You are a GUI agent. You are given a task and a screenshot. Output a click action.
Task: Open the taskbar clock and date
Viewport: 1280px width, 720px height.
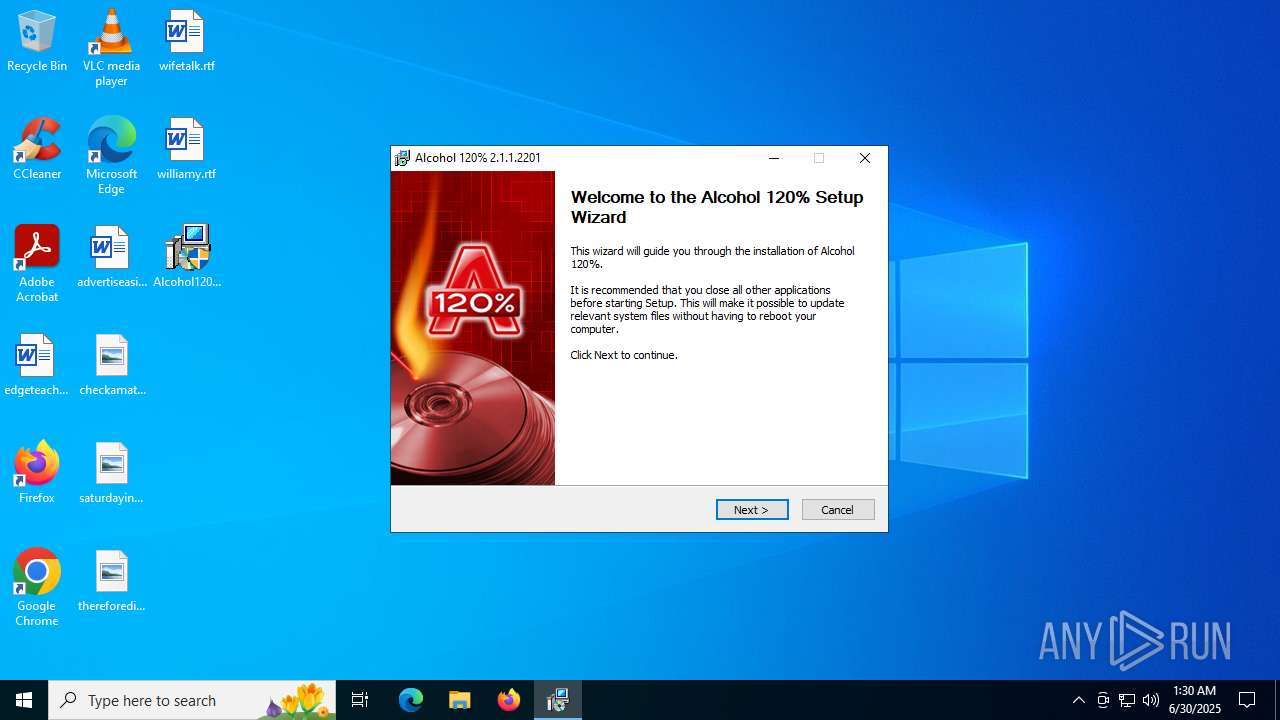tap(1196, 700)
